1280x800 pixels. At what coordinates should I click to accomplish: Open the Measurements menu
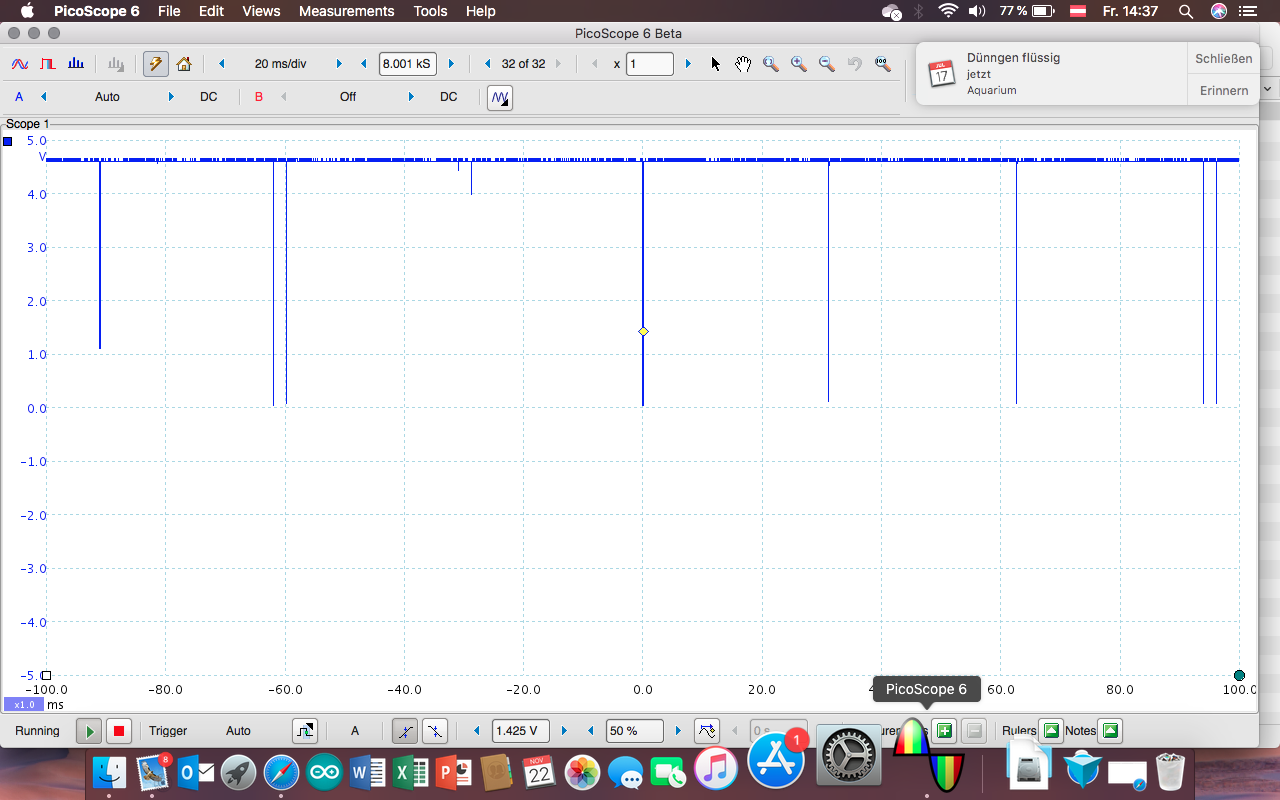[346, 11]
